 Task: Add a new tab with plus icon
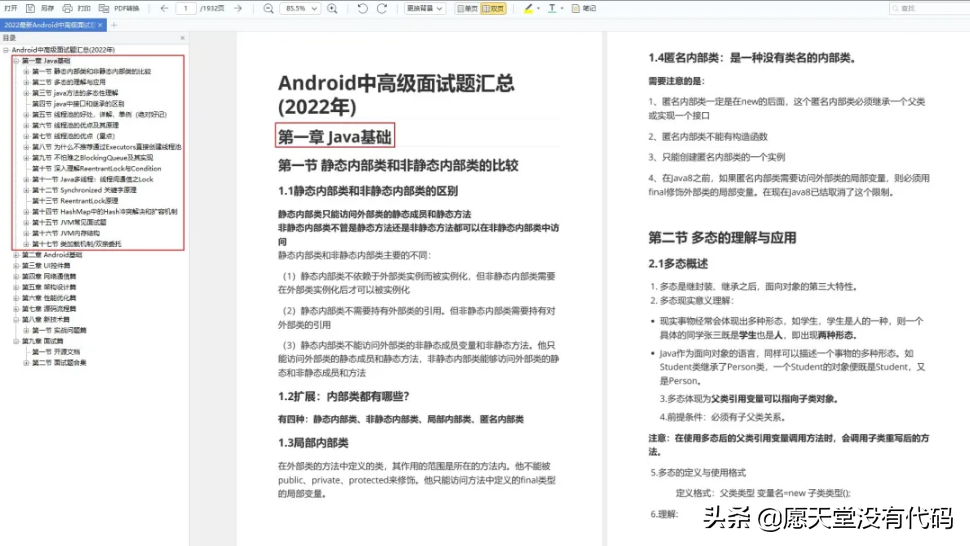114,25
